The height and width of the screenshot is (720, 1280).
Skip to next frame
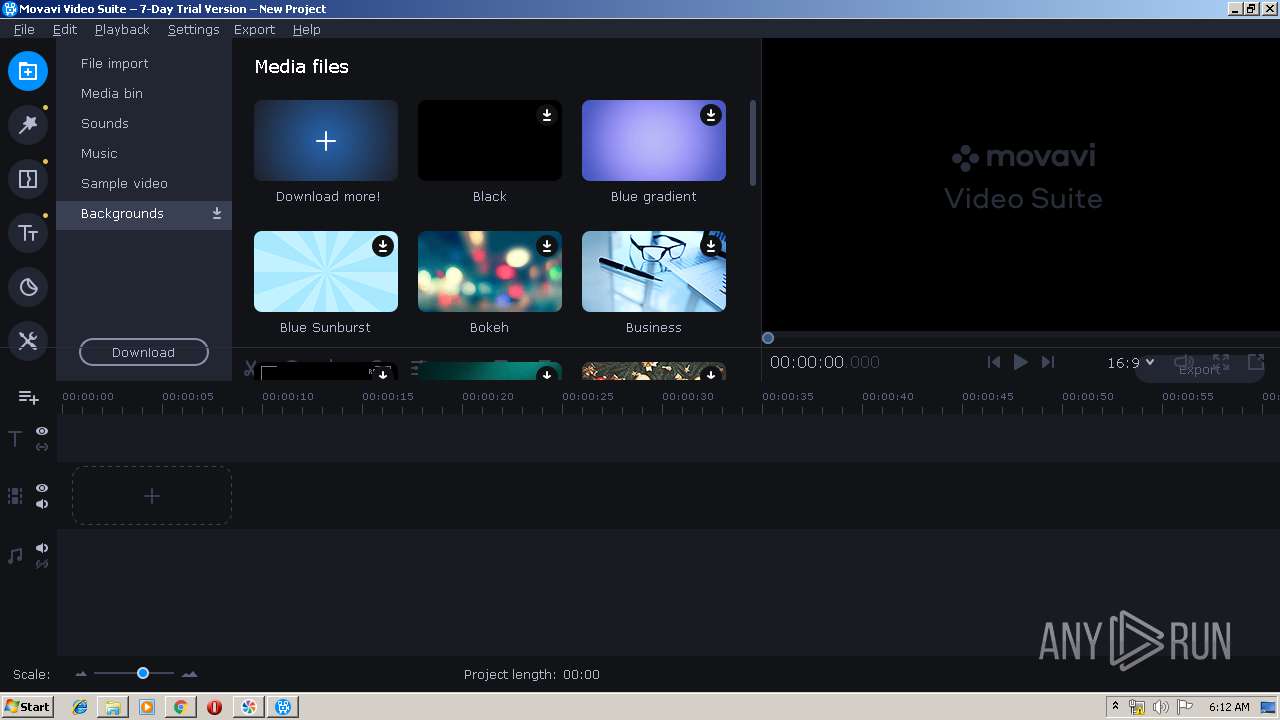pyautogui.click(x=1047, y=362)
